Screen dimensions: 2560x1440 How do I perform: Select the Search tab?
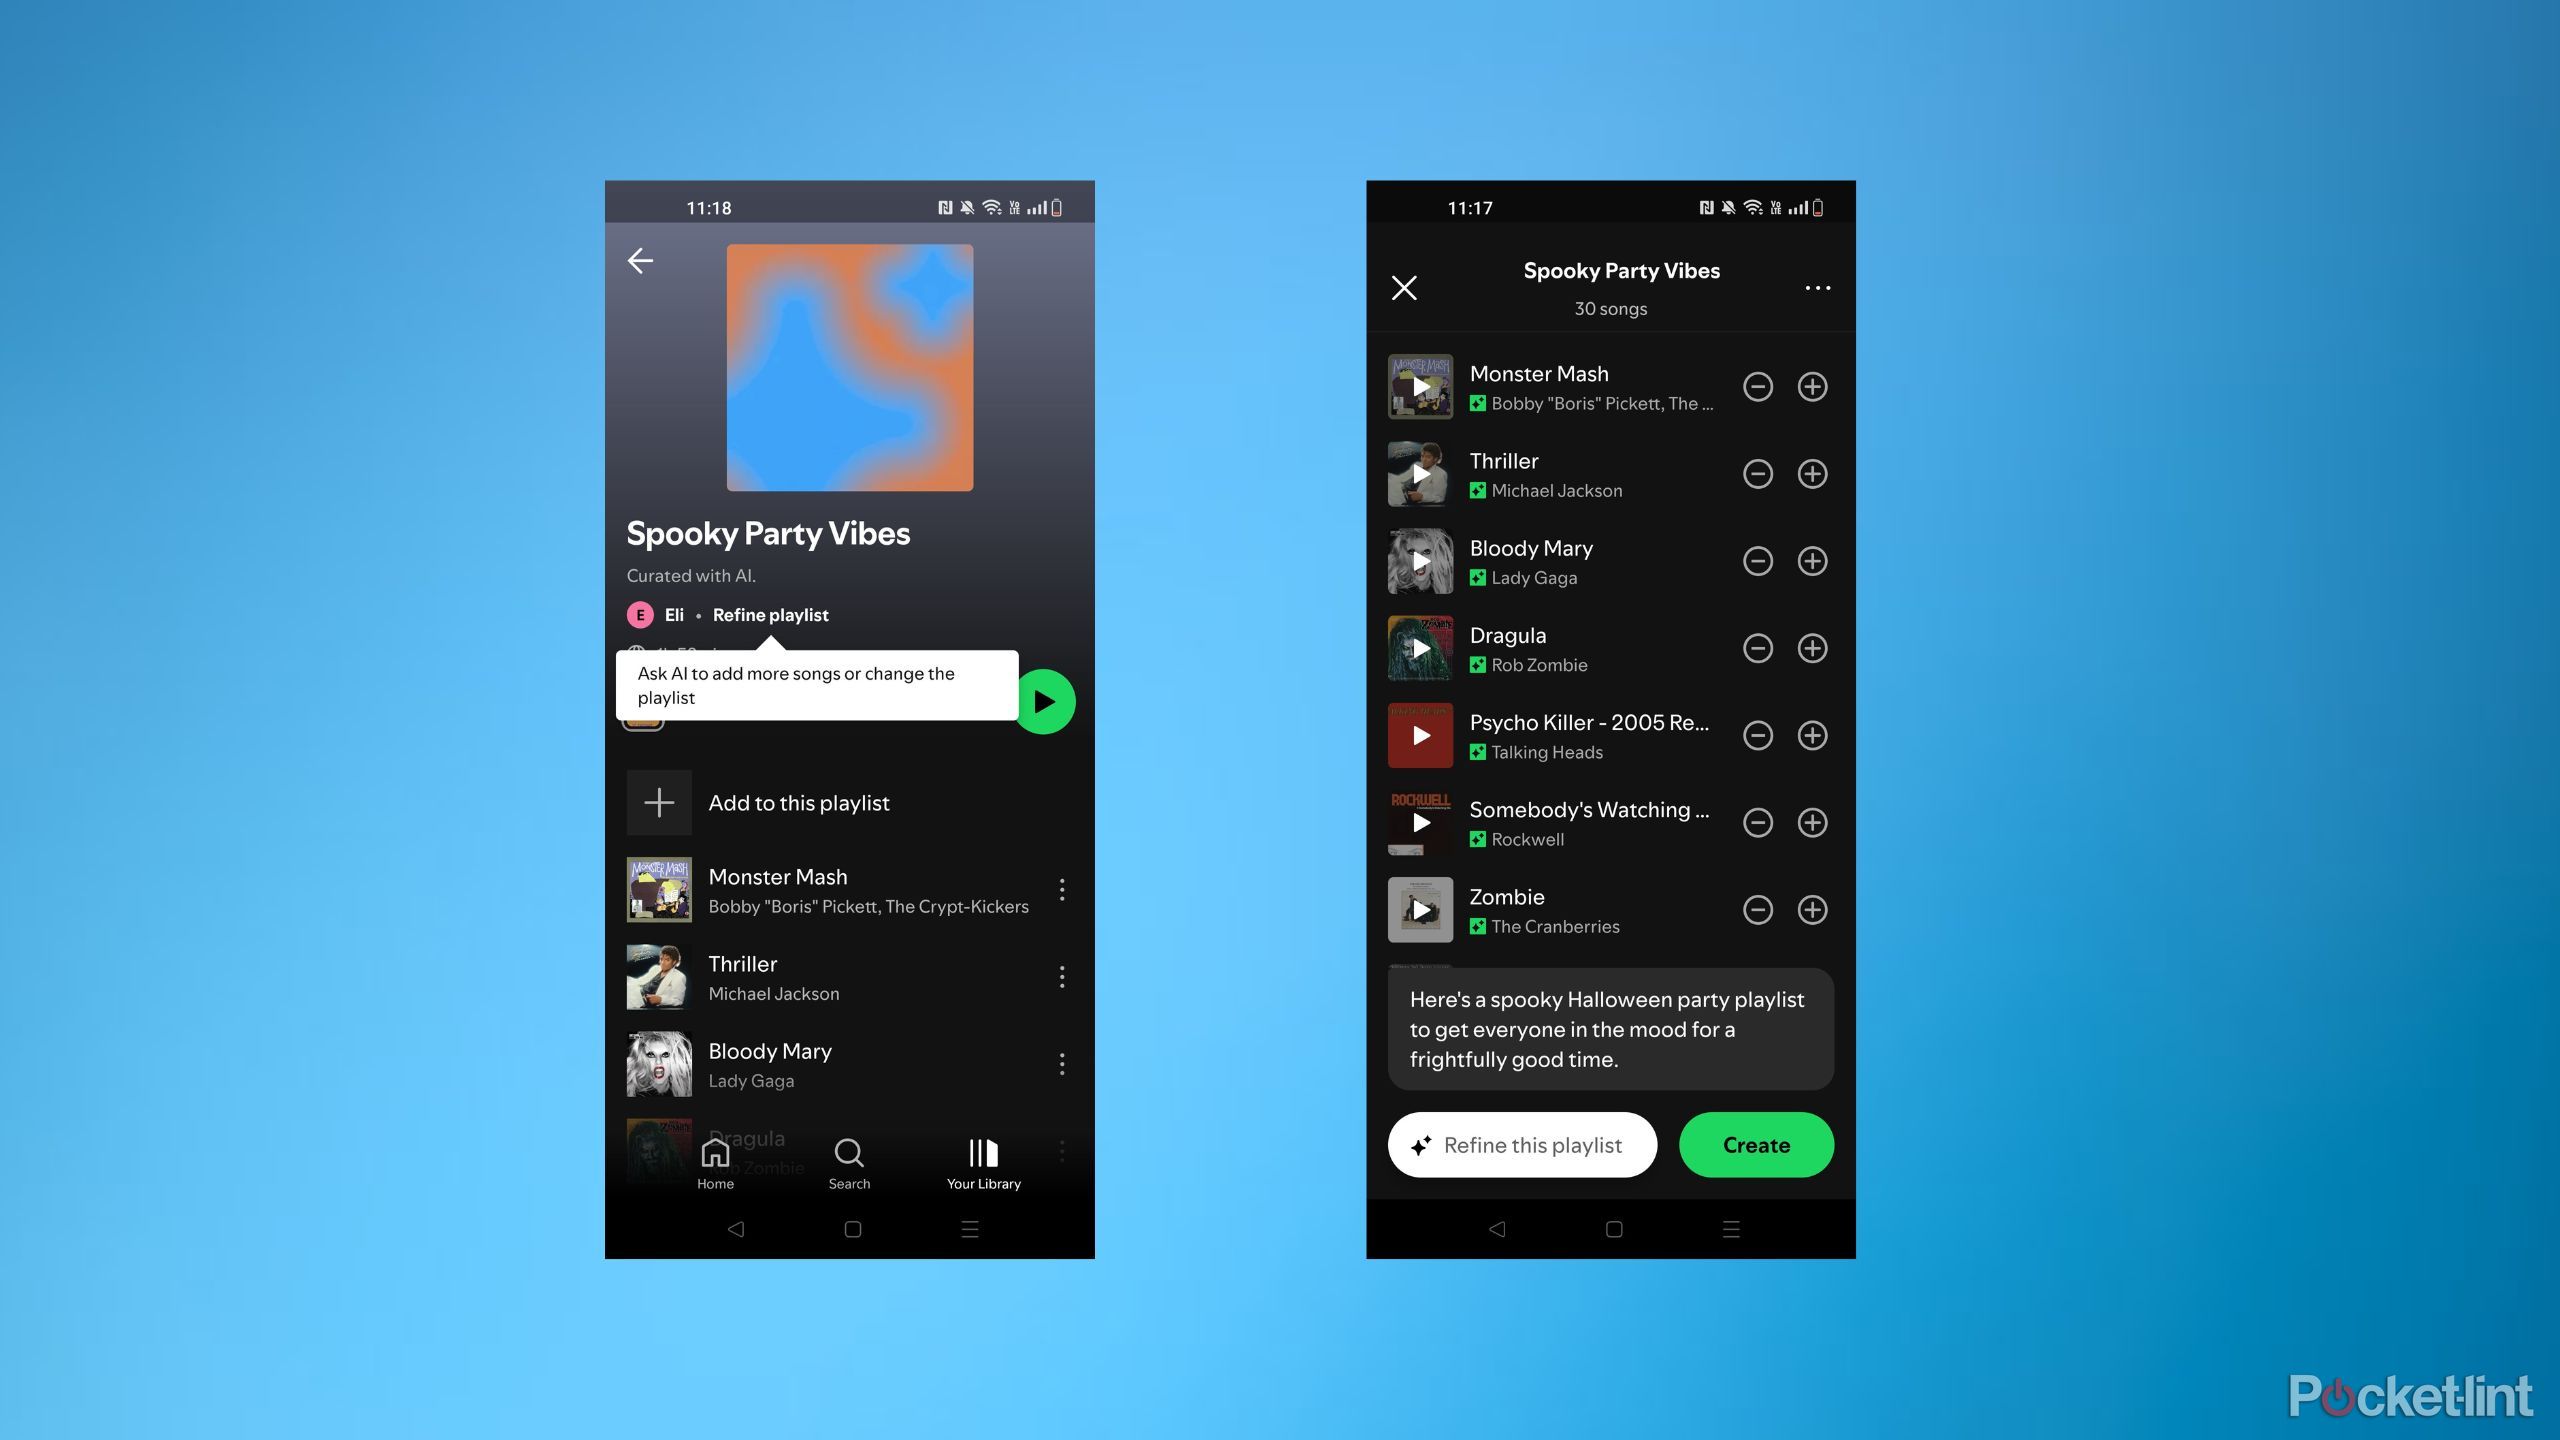click(849, 1160)
